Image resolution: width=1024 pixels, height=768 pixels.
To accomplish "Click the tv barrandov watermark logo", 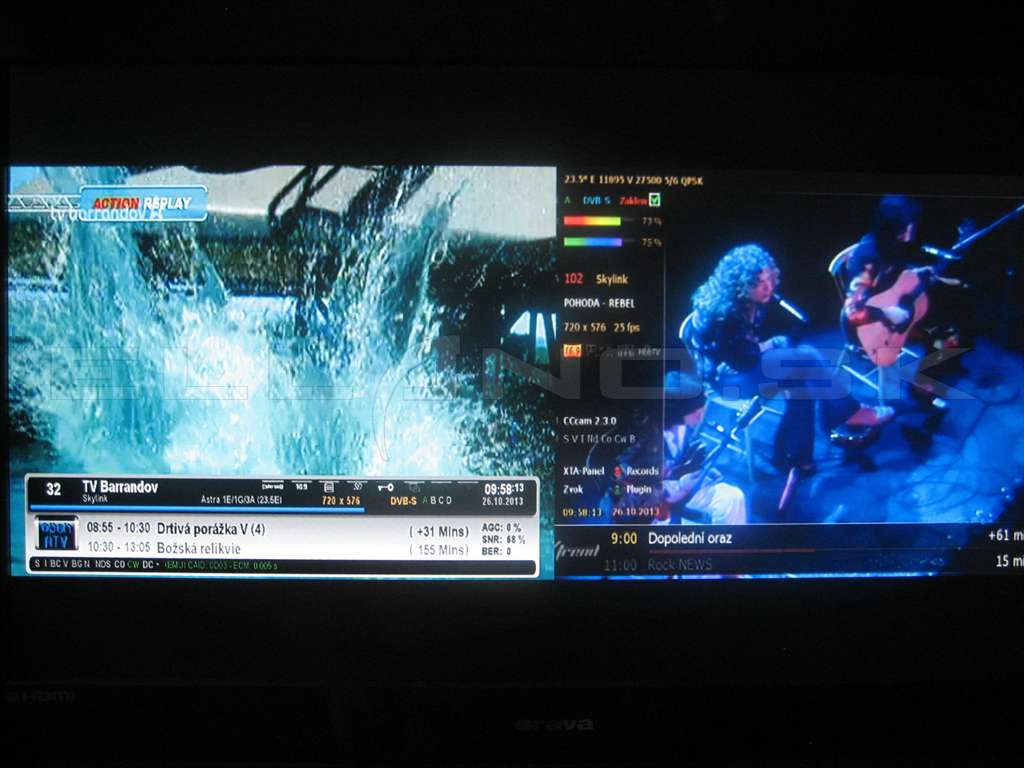I will pos(104,214).
